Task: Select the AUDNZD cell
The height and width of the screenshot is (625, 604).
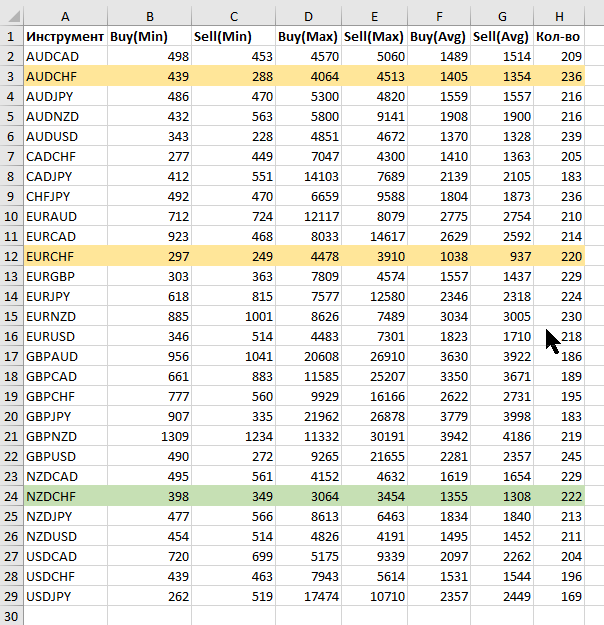Action: (65, 116)
